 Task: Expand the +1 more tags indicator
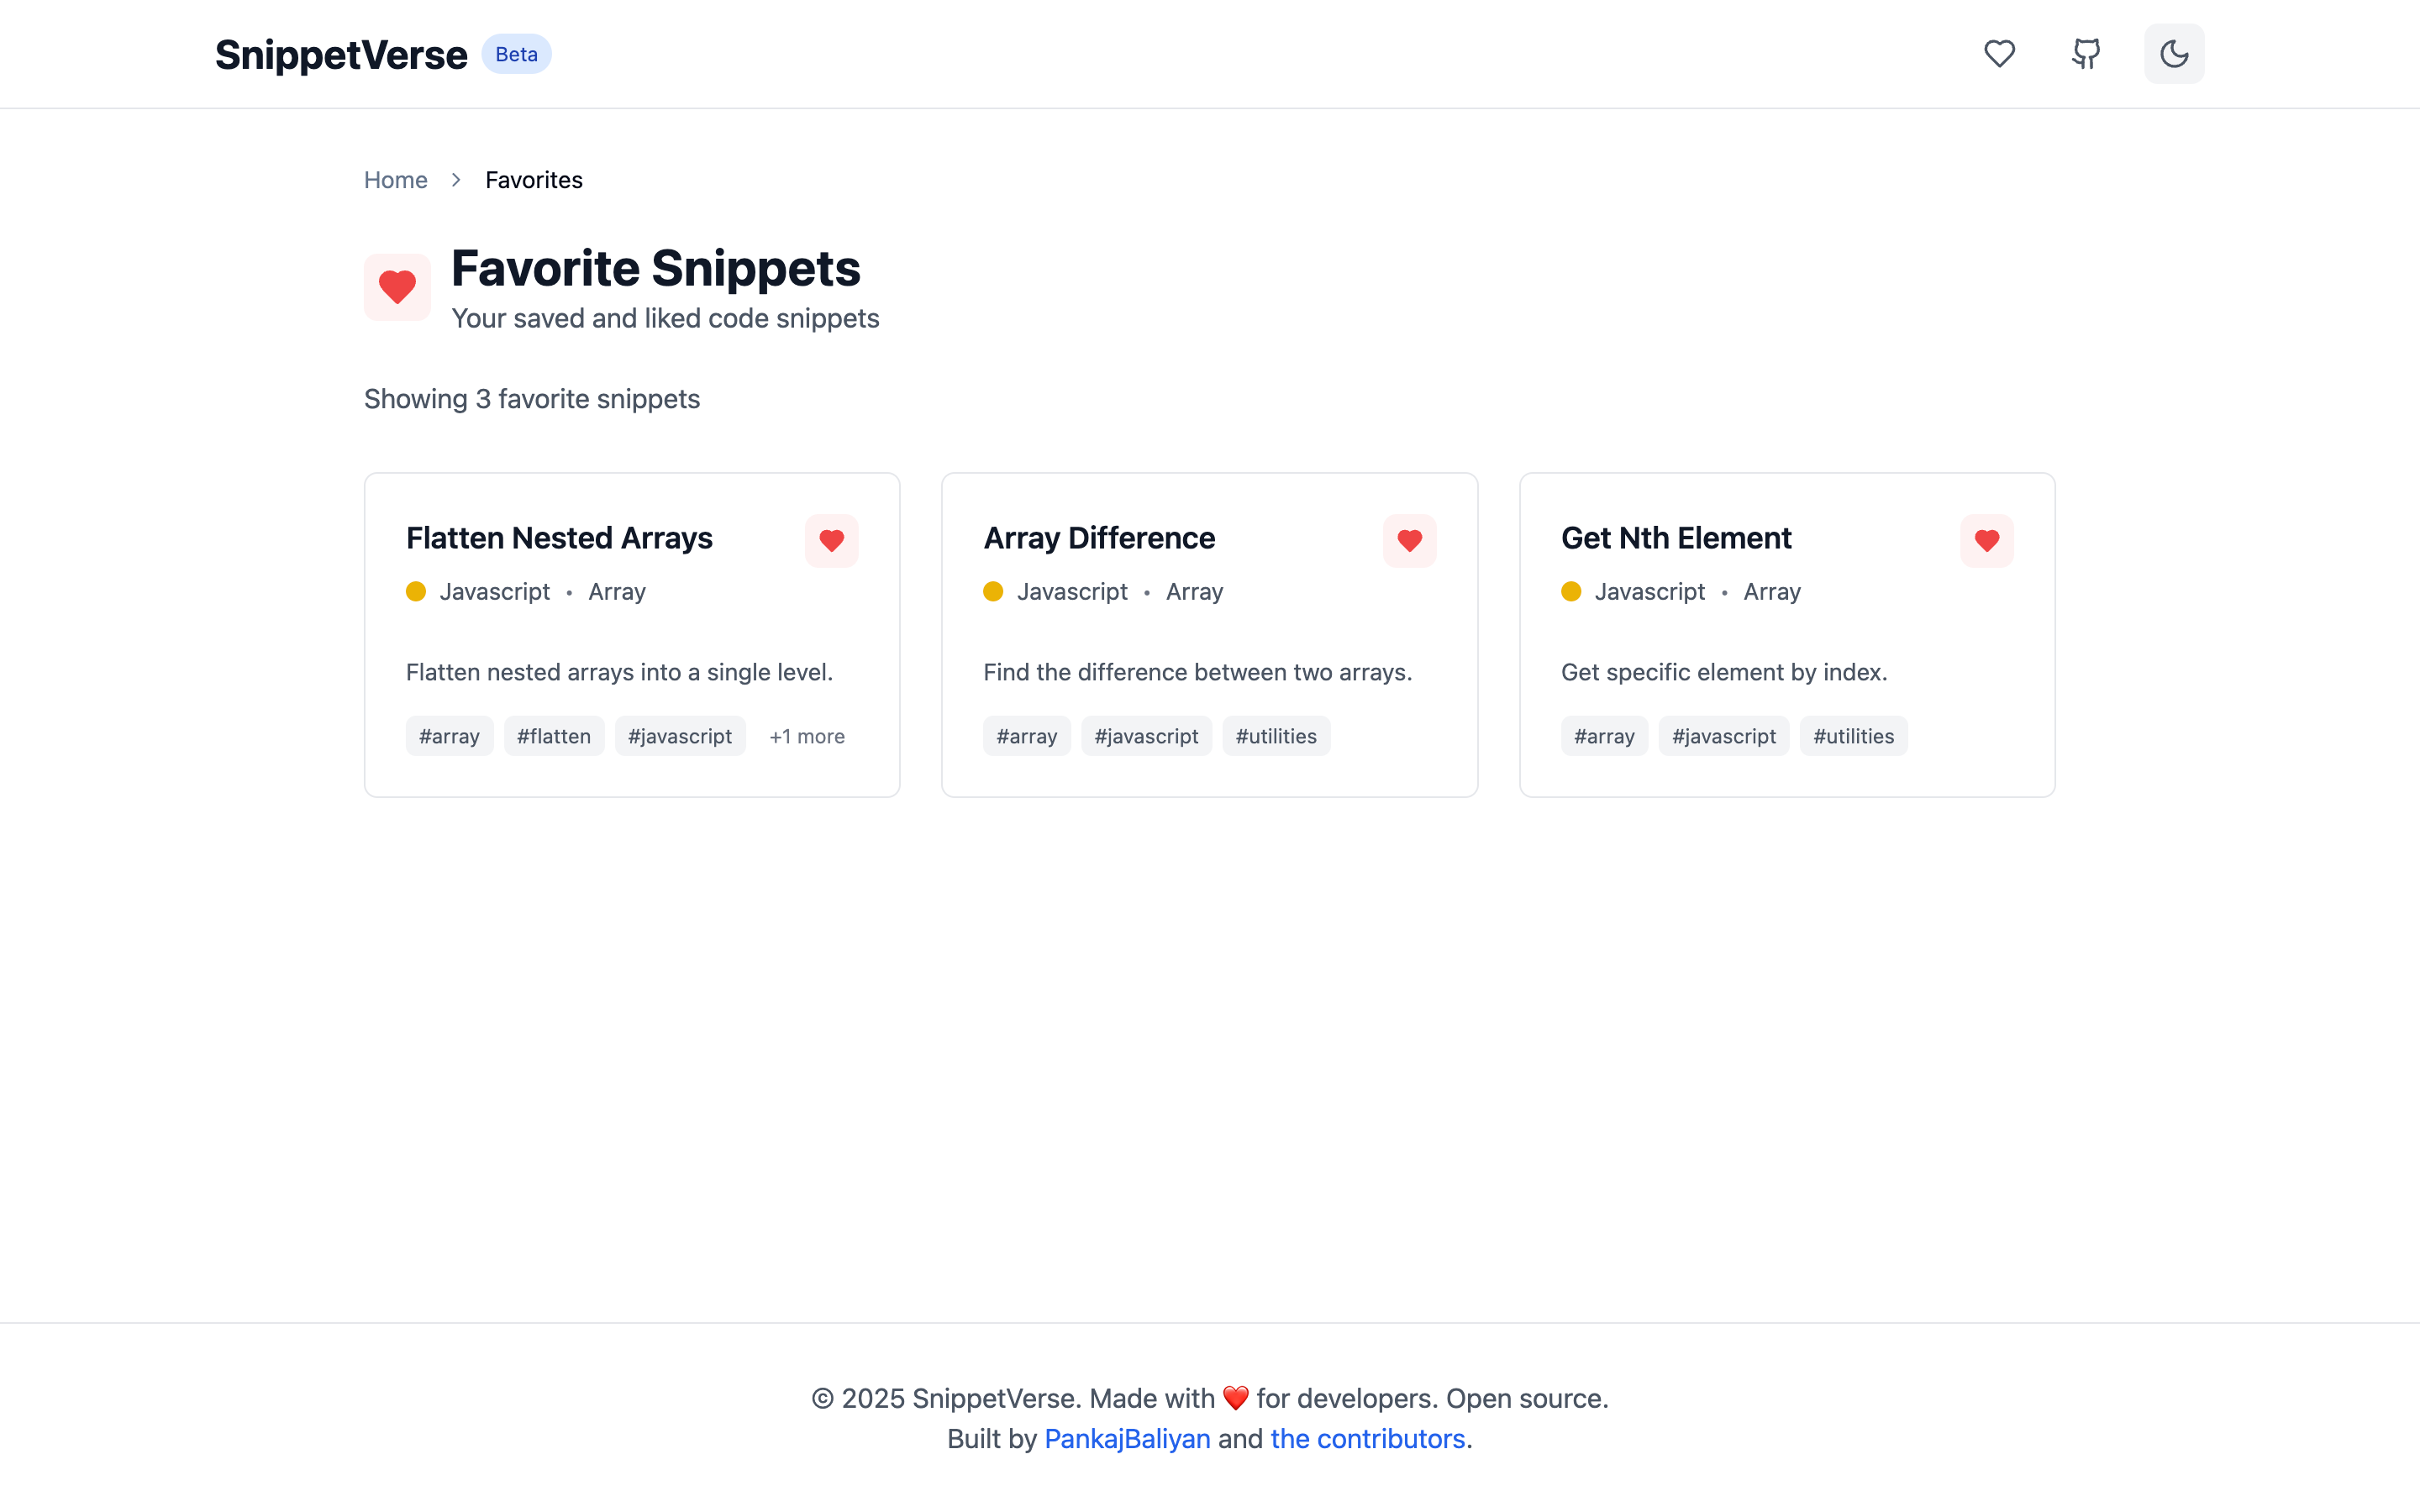807,736
